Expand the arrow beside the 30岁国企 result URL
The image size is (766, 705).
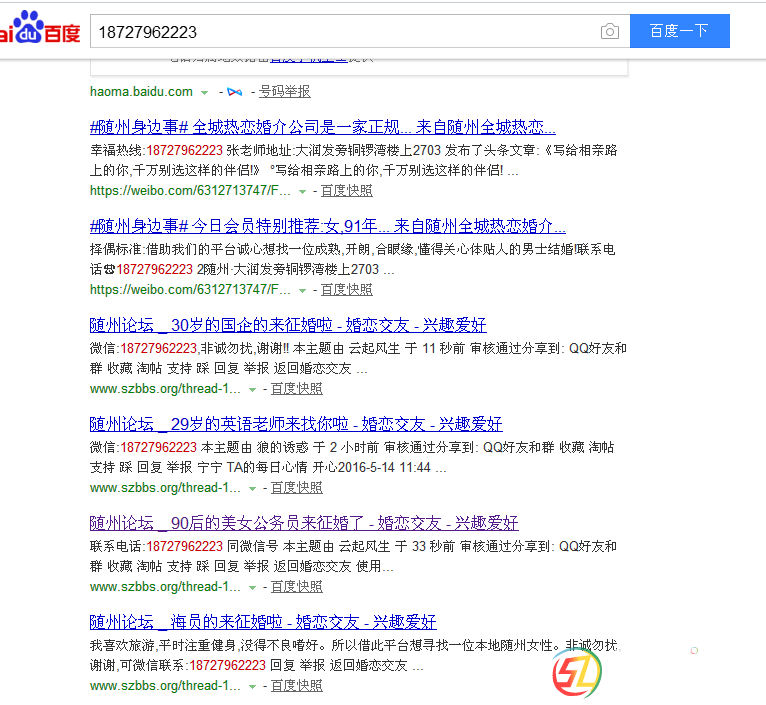[x=253, y=389]
